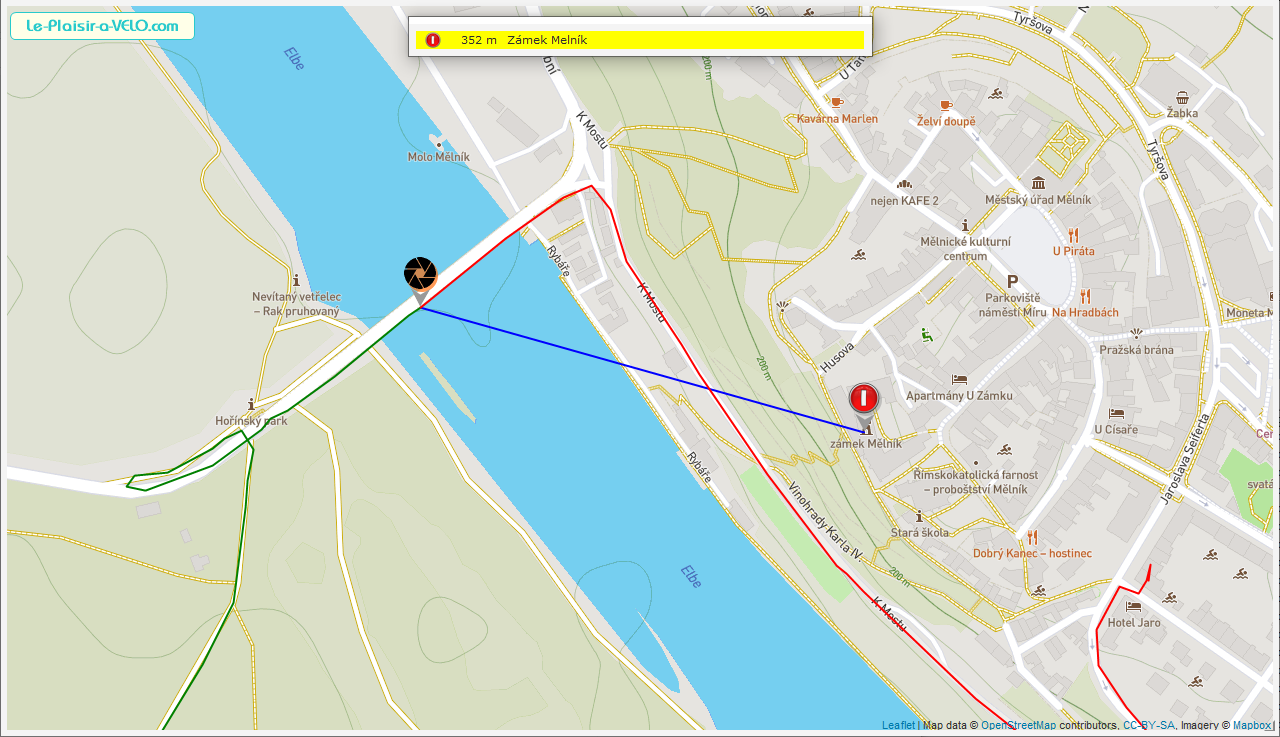The height and width of the screenshot is (737, 1280).
Task: Open Le-Plaisir-a-VELO.com logo link
Action: pyautogui.click(x=102, y=26)
